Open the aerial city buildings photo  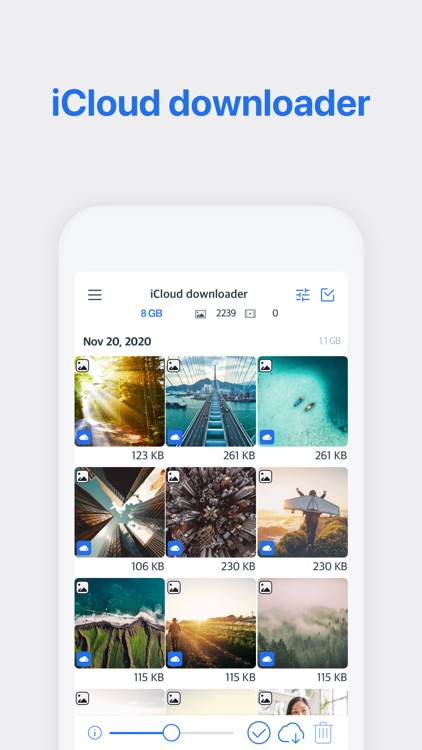click(211, 512)
